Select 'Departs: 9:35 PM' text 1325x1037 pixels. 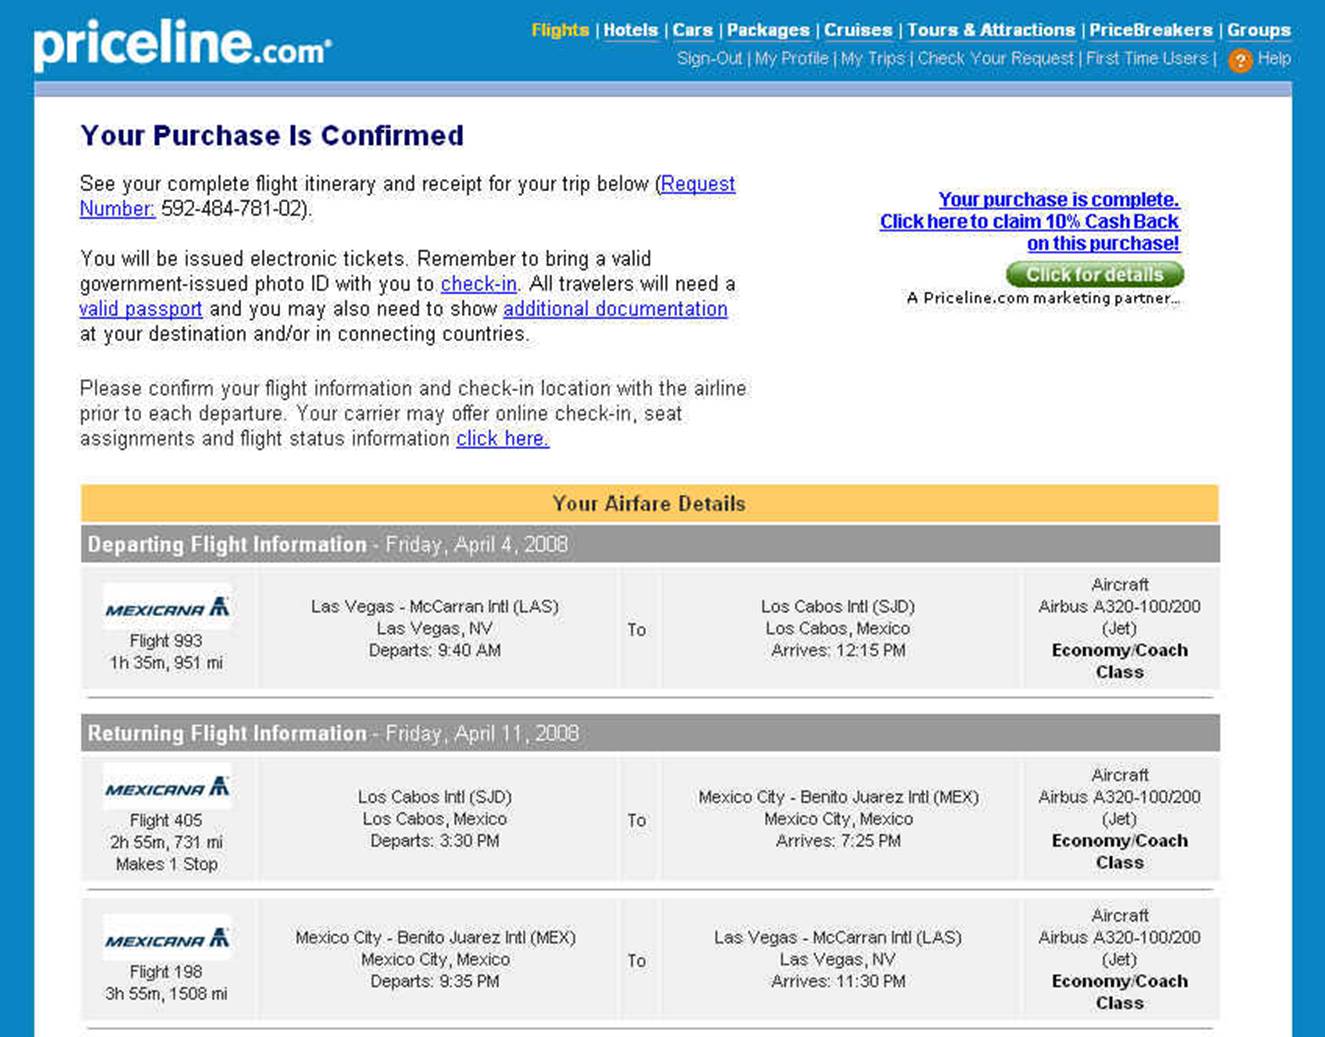435,982
